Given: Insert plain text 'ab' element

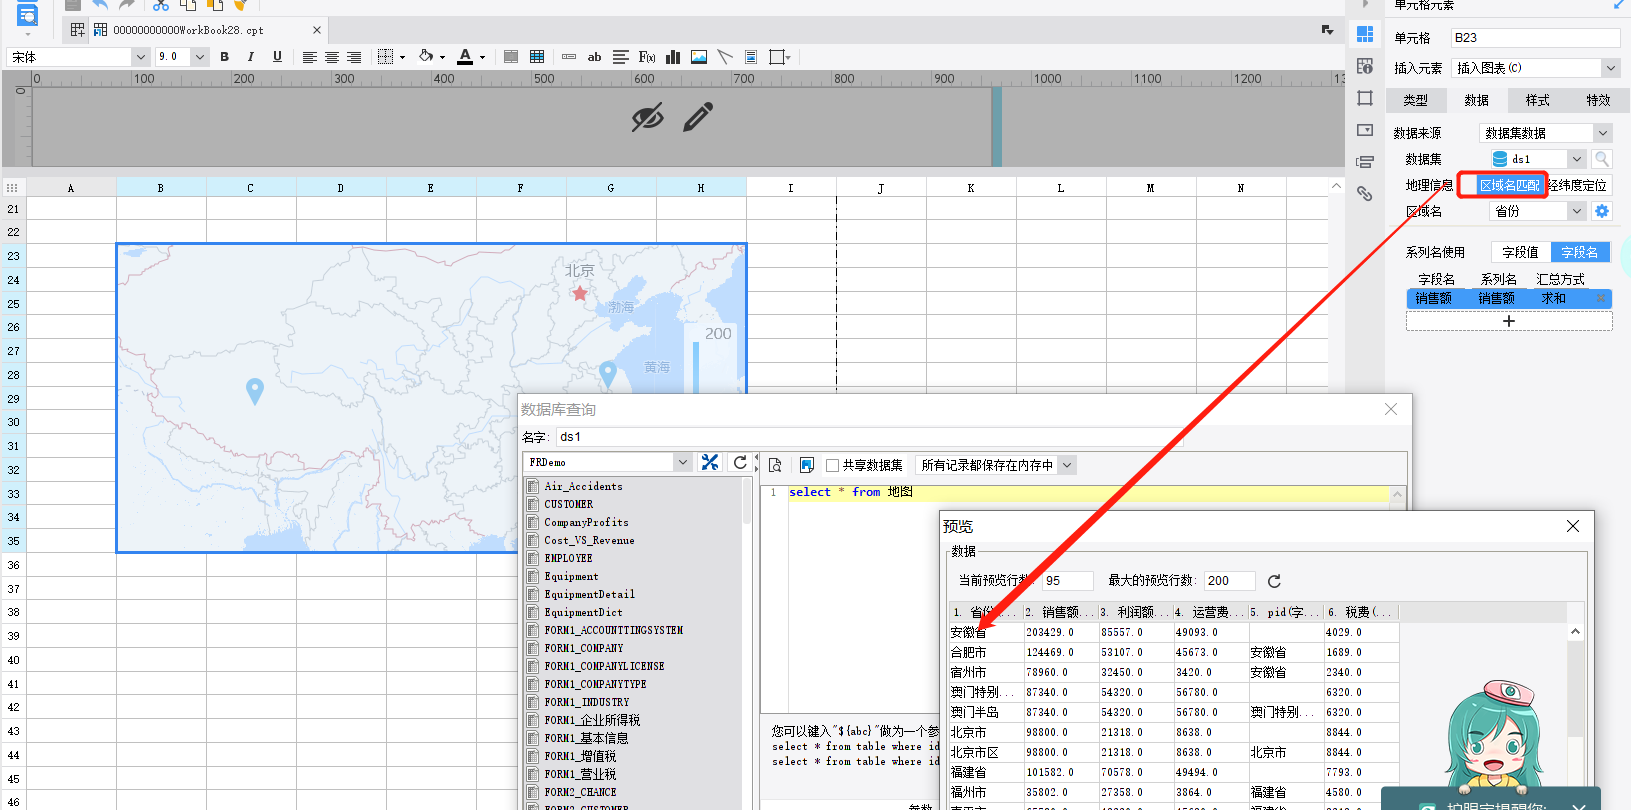Looking at the screenshot, I should click(x=594, y=57).
